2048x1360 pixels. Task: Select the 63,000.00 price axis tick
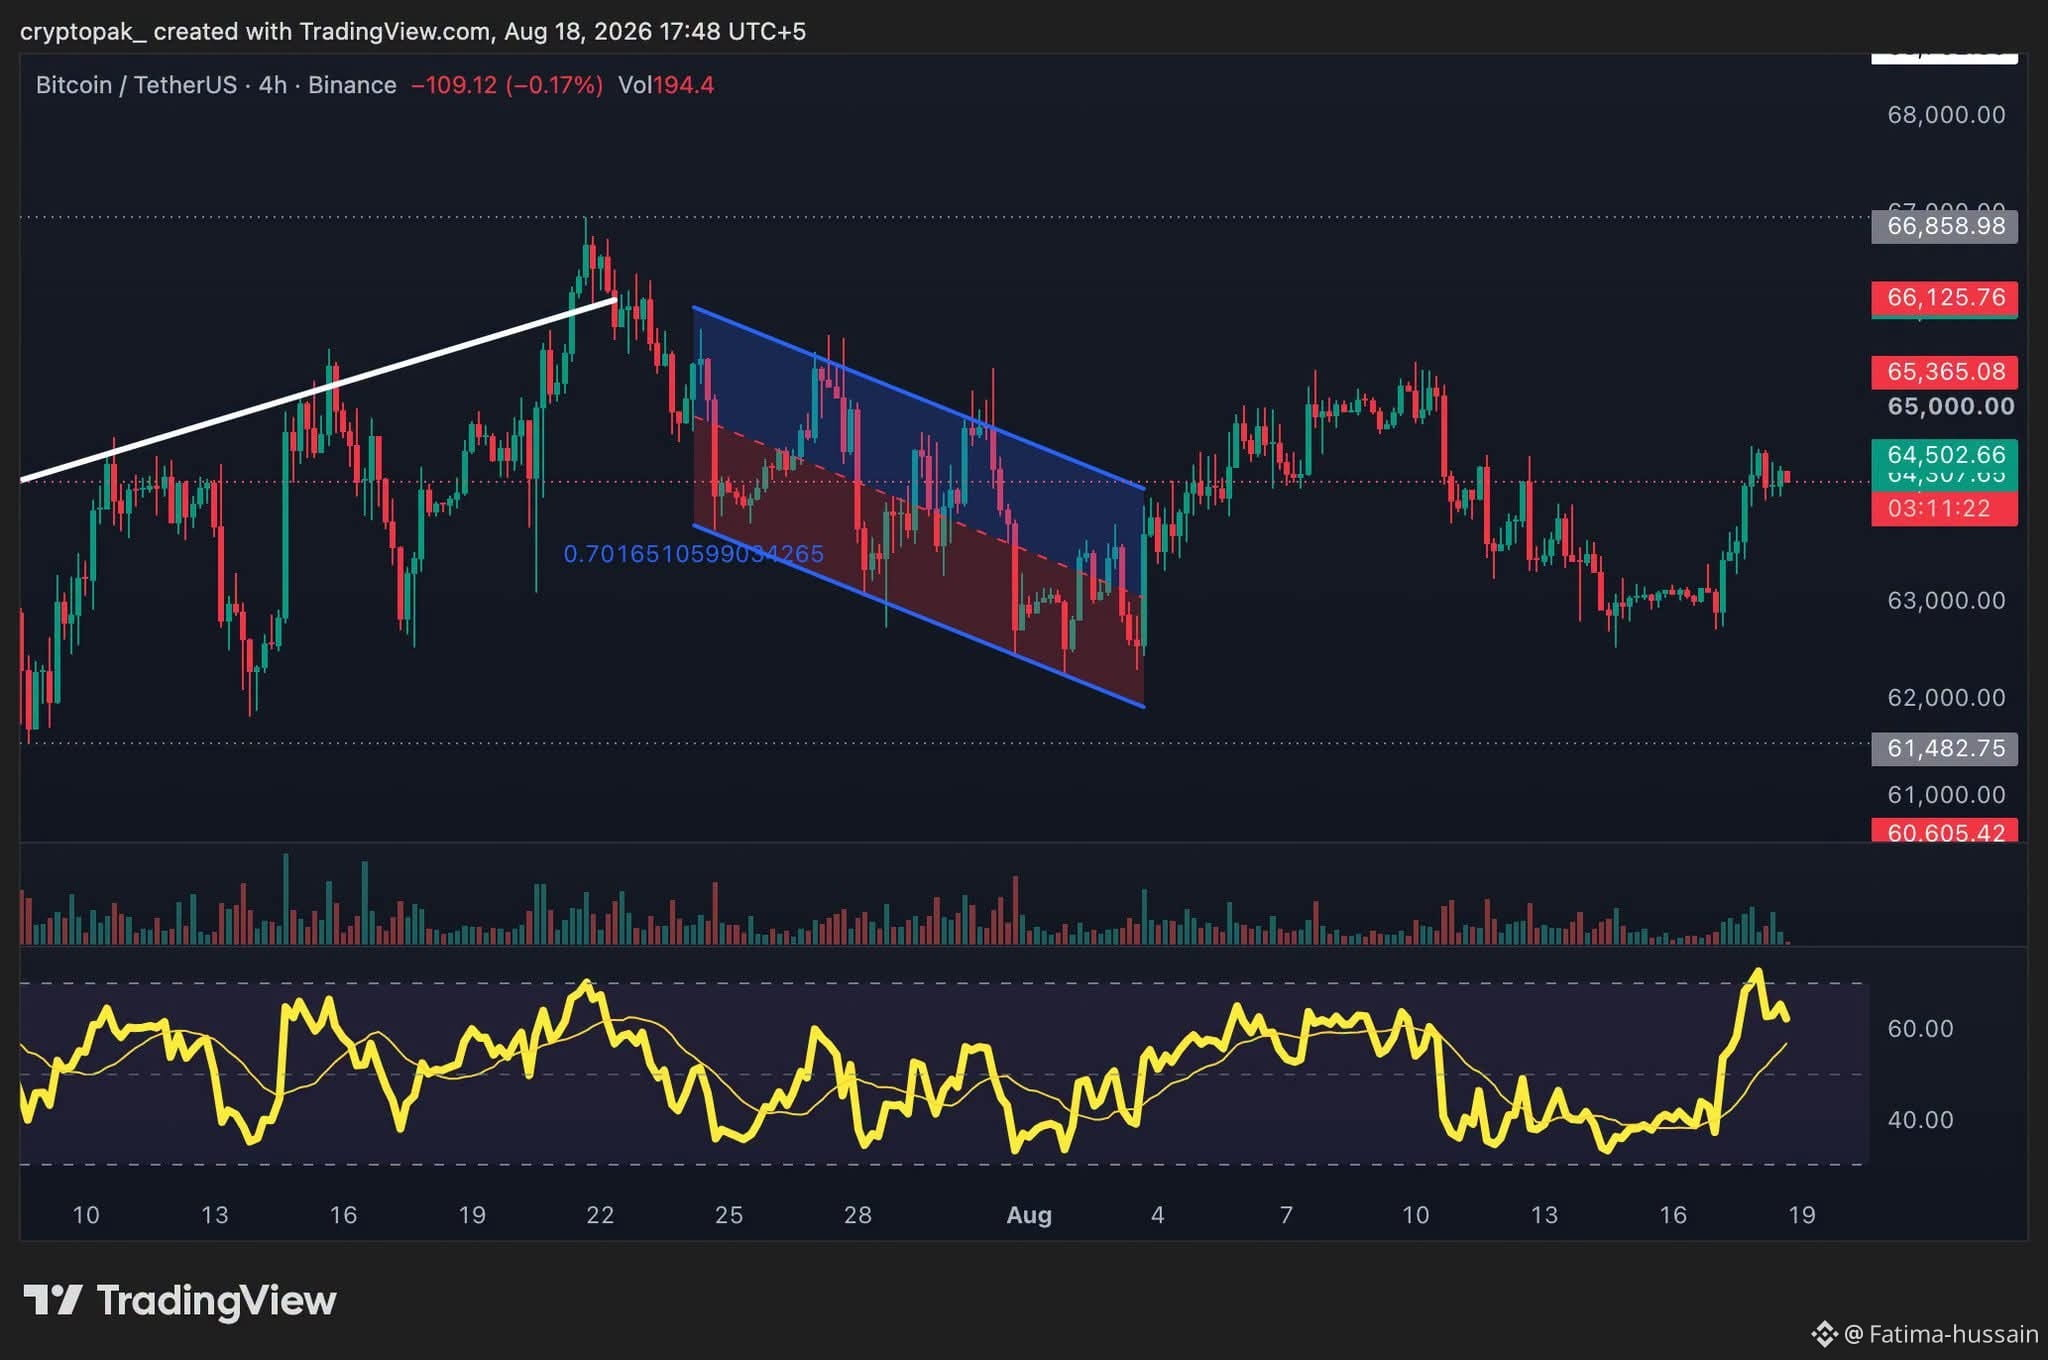pyautogui.click(x=1946, y=600)
